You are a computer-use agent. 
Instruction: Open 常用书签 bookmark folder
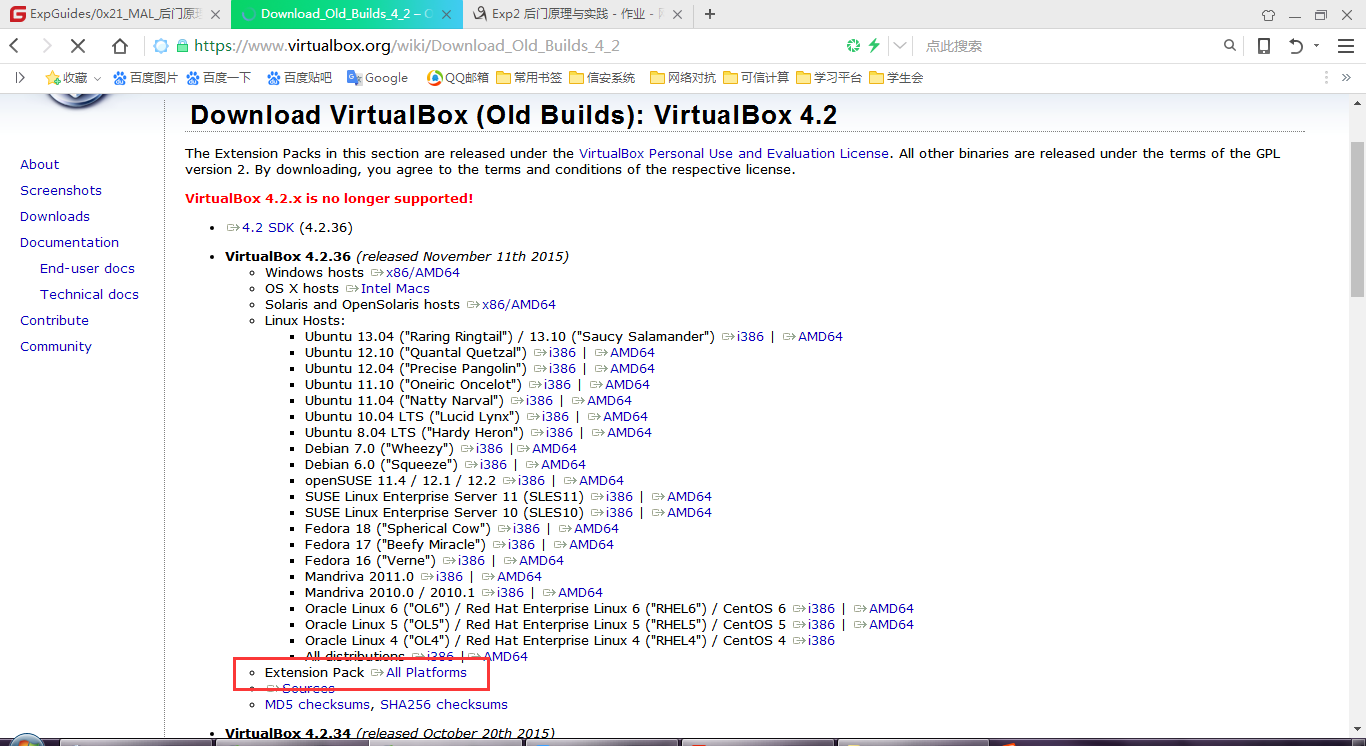point(529,77)
